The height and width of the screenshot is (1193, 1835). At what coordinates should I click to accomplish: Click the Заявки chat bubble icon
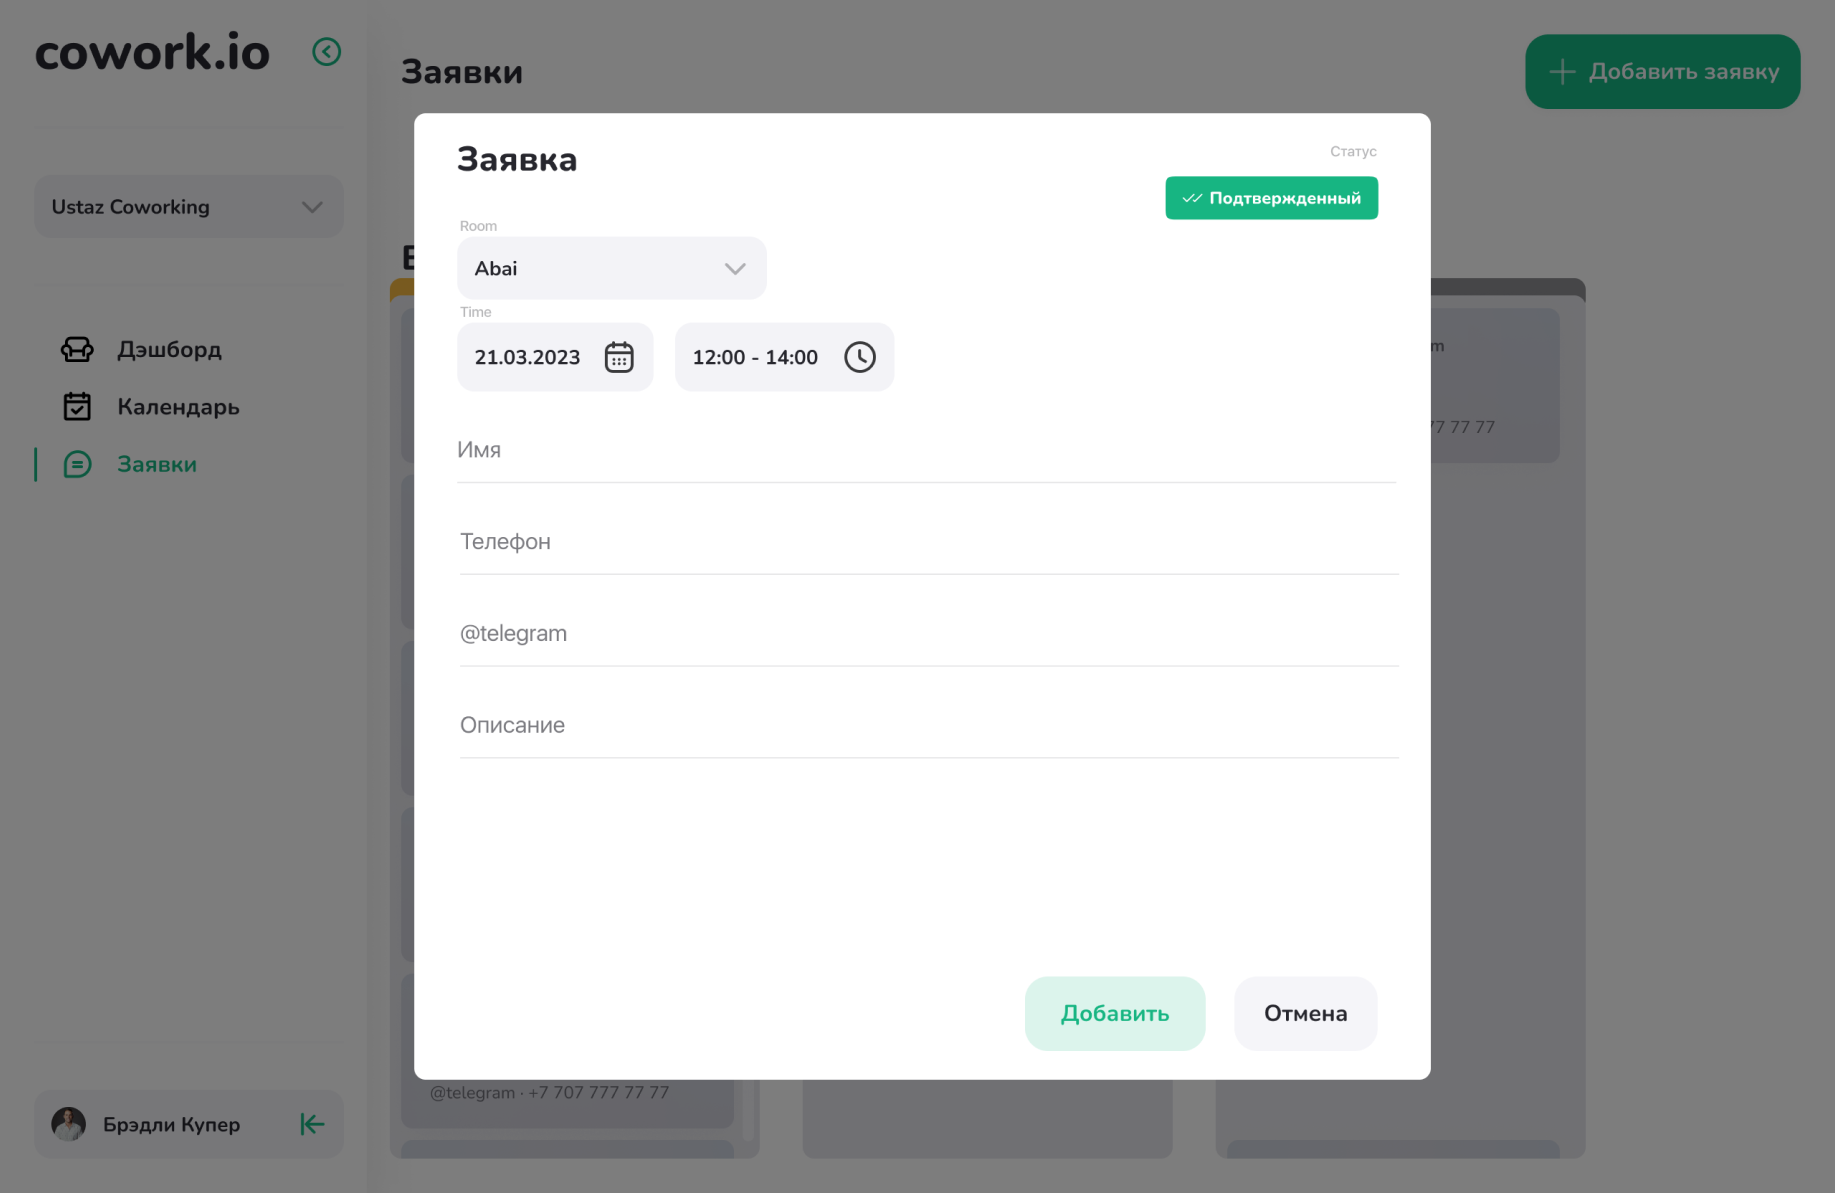click(77, 464)
